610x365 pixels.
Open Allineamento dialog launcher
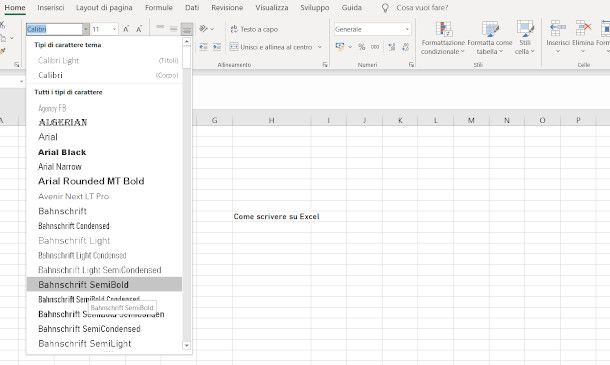point(325,65)
